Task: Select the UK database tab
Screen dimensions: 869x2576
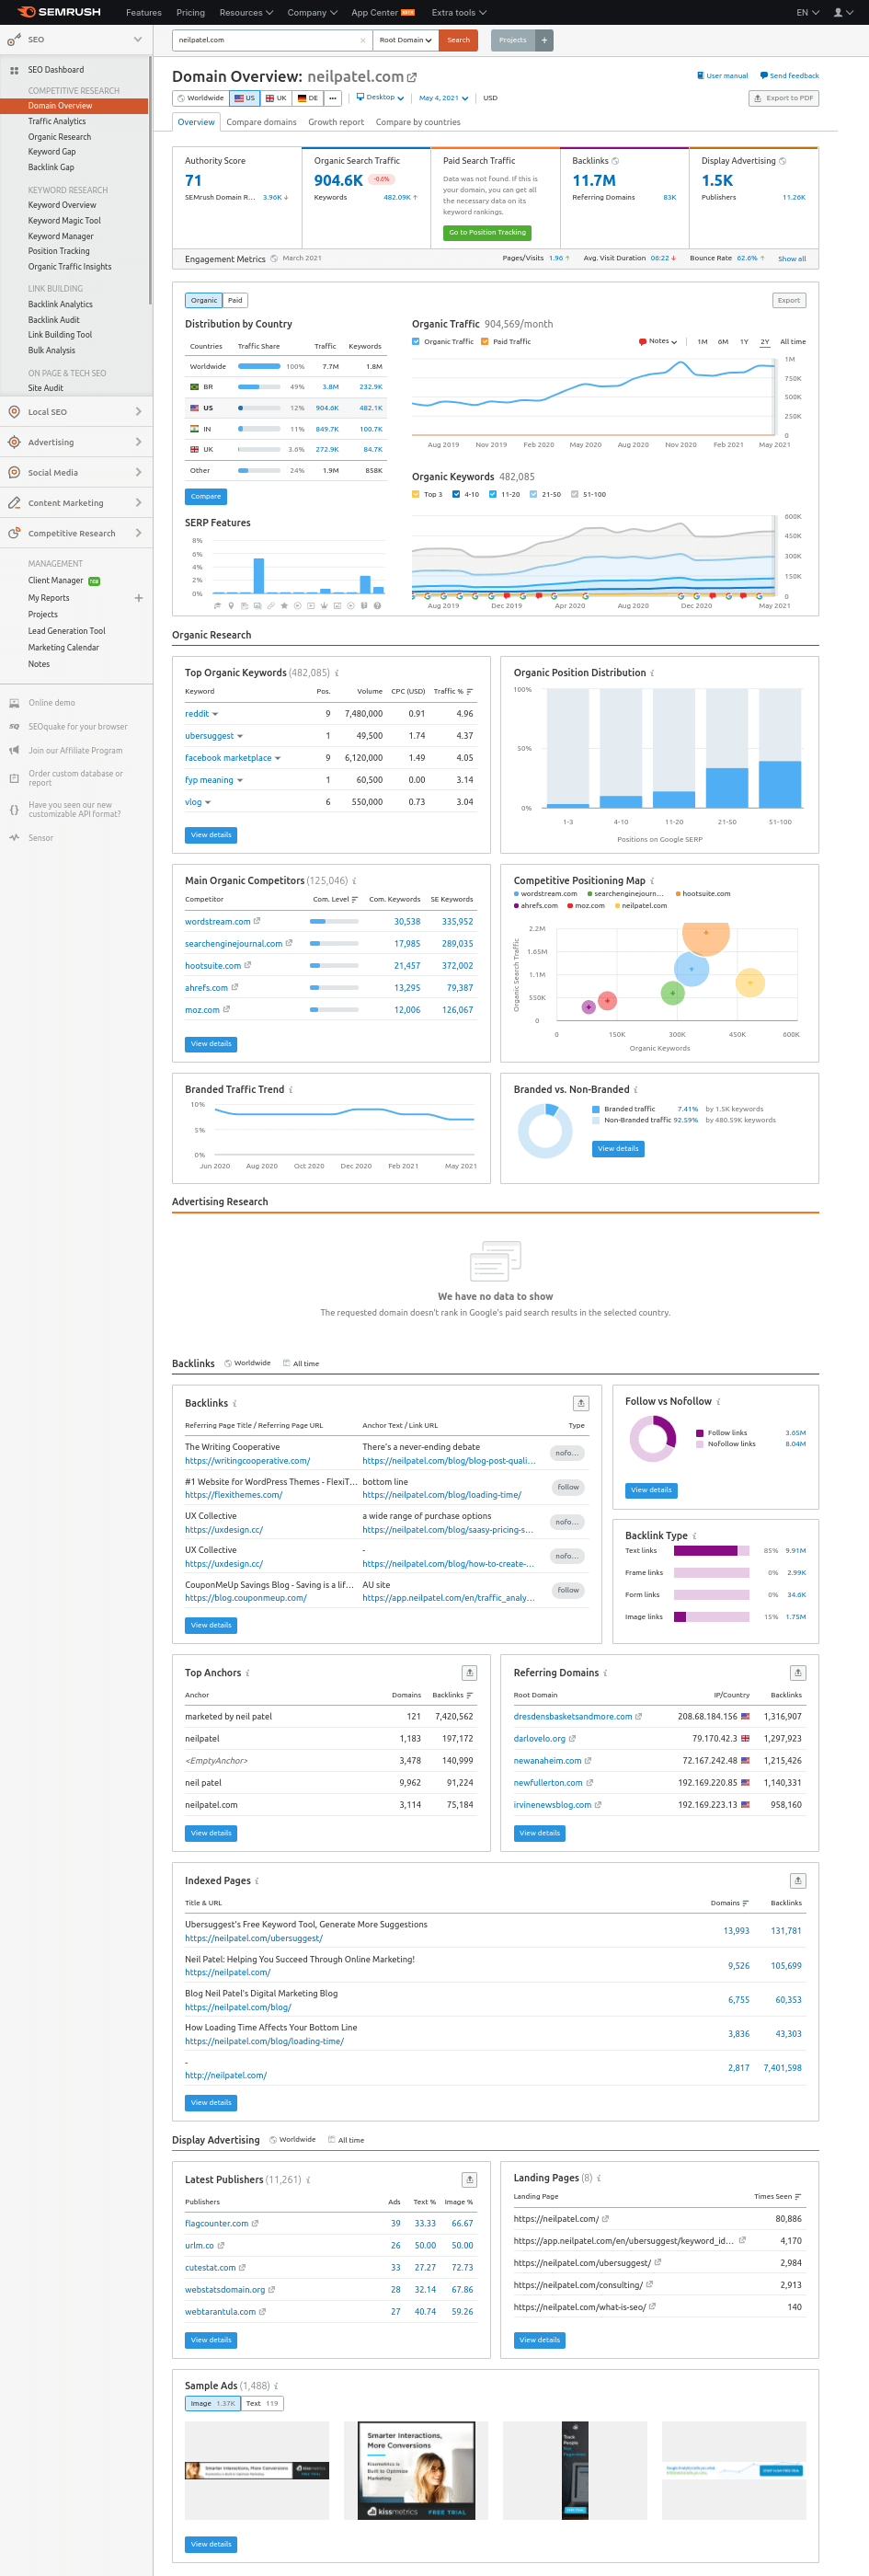Action: tap(276, 98)
